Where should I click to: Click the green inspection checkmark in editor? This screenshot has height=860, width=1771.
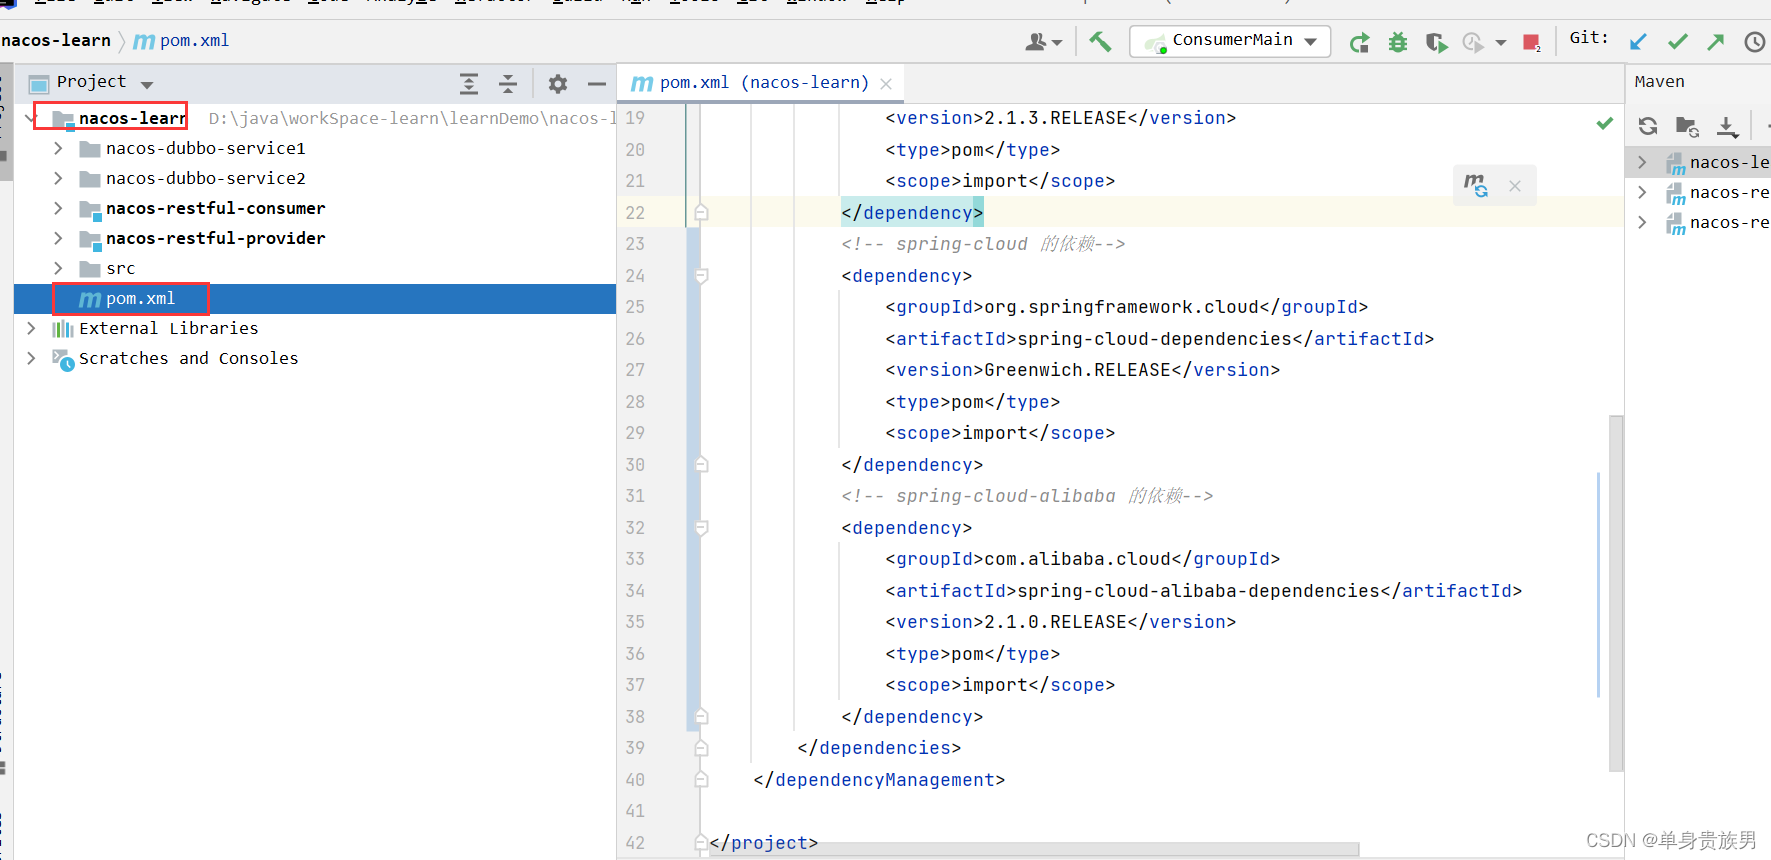point(1605,123)
